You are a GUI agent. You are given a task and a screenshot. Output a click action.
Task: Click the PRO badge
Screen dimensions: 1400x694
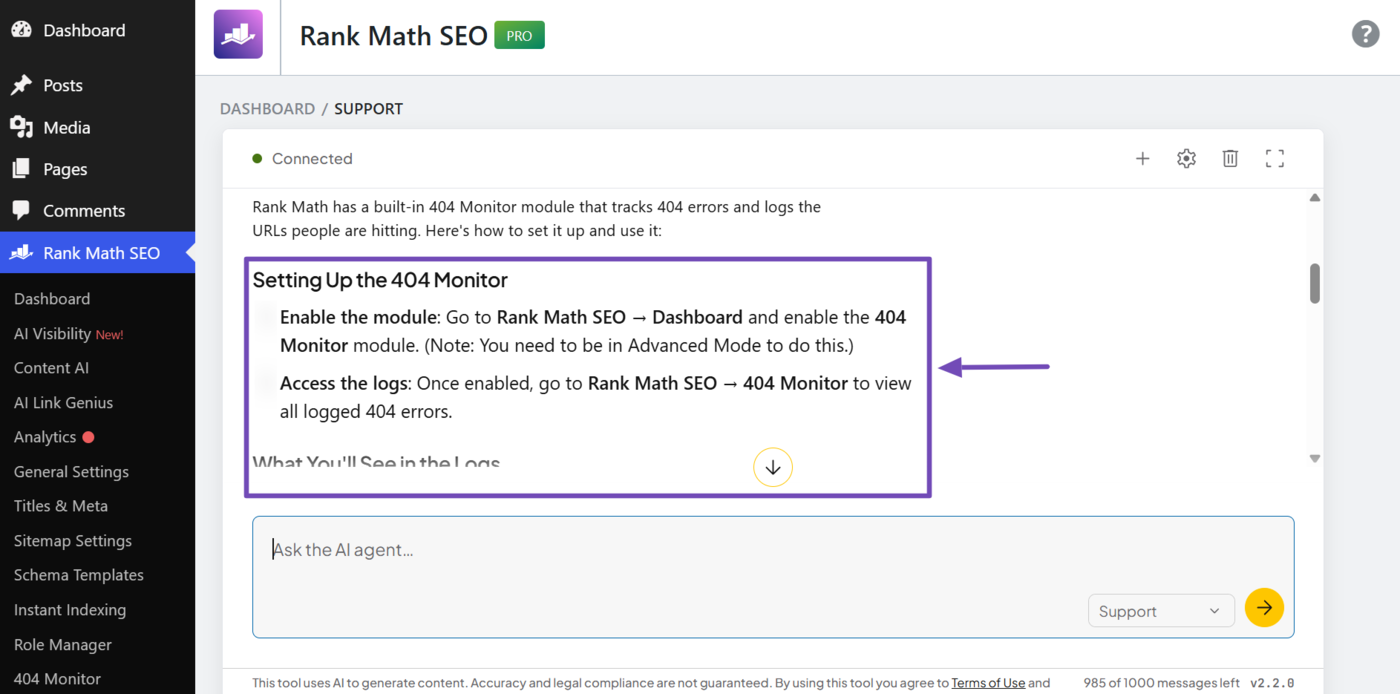(x=519, y=36)
